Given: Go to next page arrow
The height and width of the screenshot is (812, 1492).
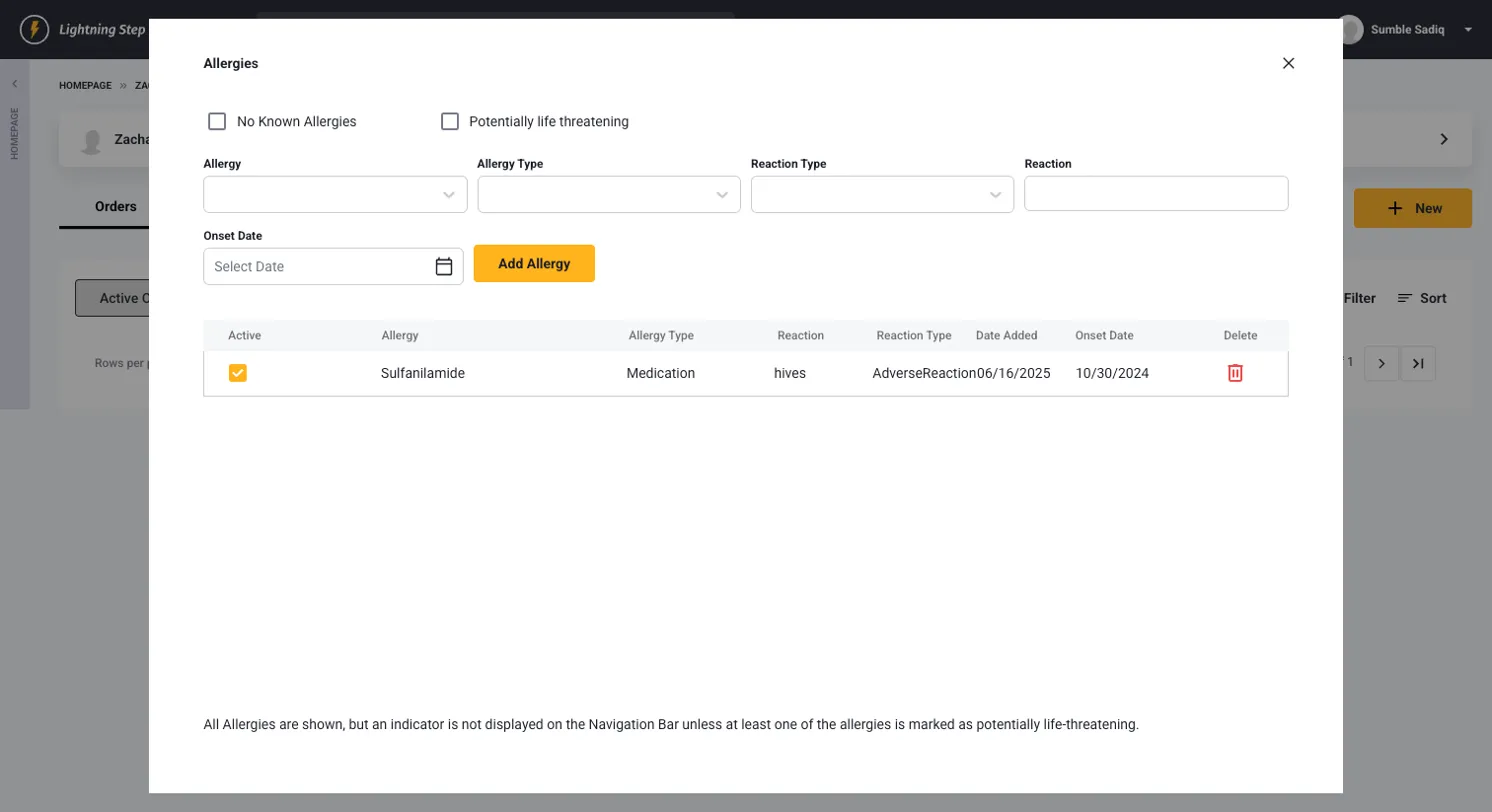Looking at the screenshot, I should tap(1381, 363).
